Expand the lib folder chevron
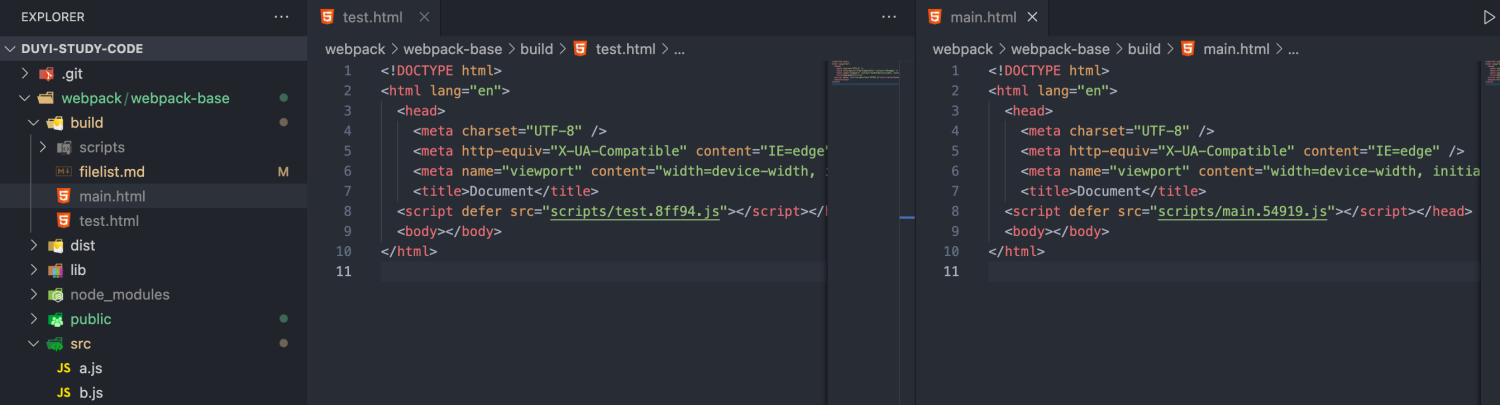 coord(34,270)
